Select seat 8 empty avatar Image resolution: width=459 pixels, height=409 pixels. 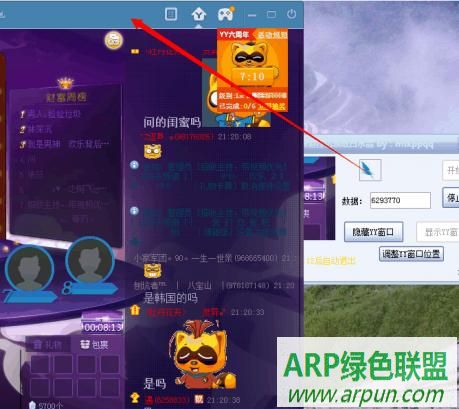pyautogui.click(x=89, y=260)
